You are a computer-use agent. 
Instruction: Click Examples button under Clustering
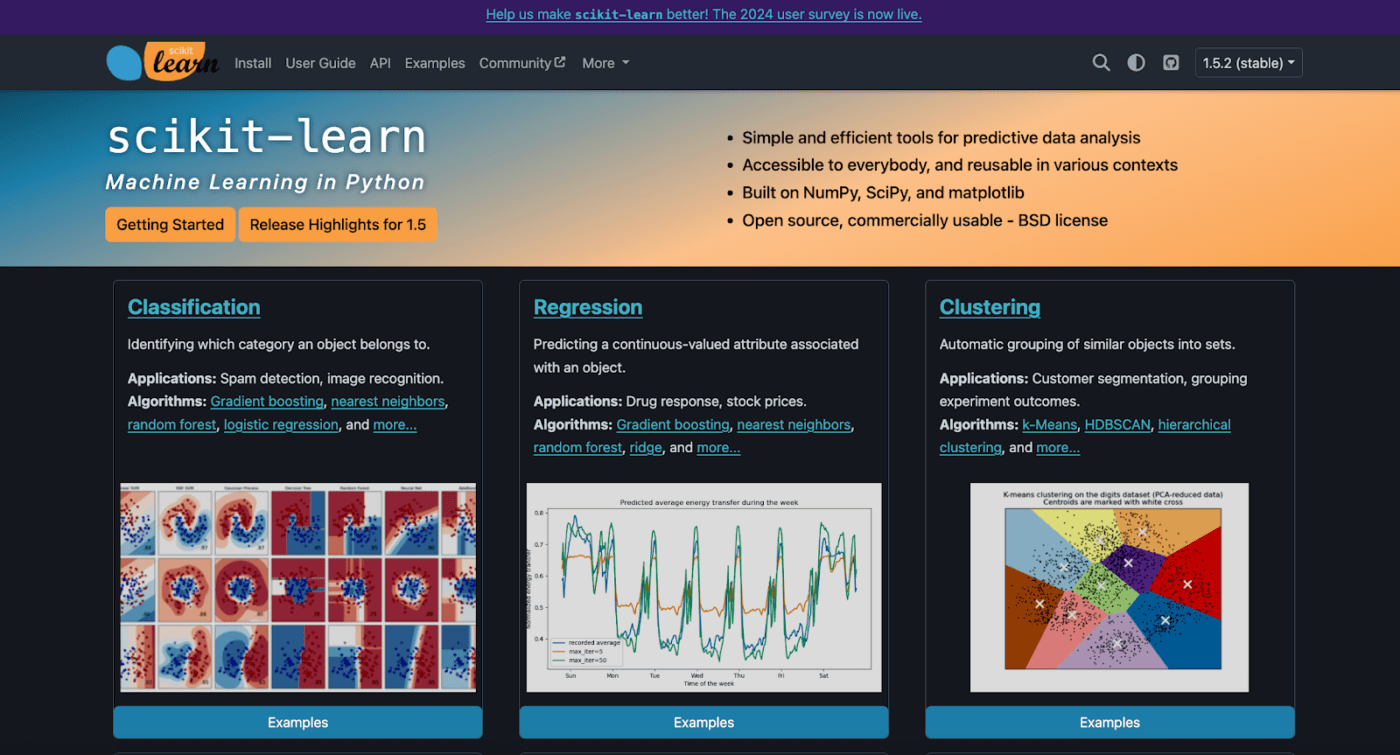(1110, 722)
